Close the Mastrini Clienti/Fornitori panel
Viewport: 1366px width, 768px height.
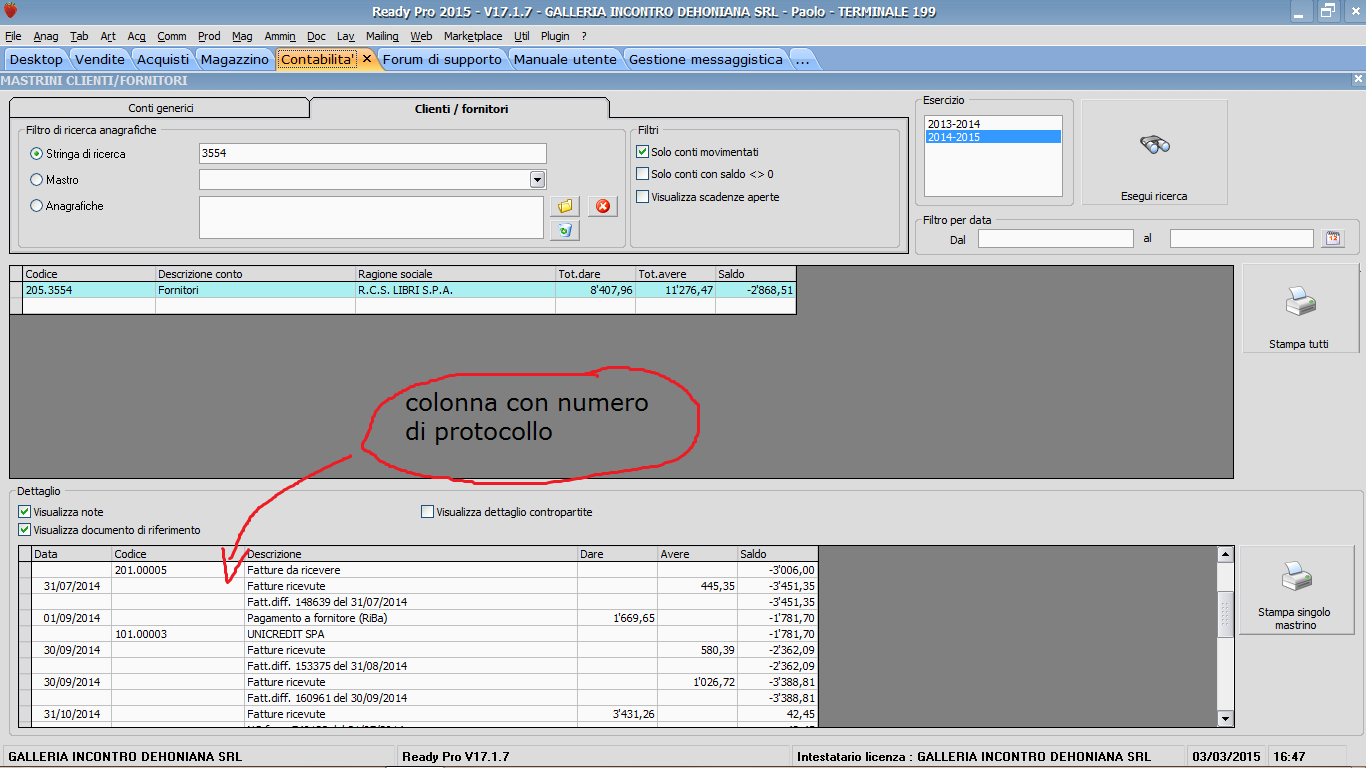click(1358, 79)
